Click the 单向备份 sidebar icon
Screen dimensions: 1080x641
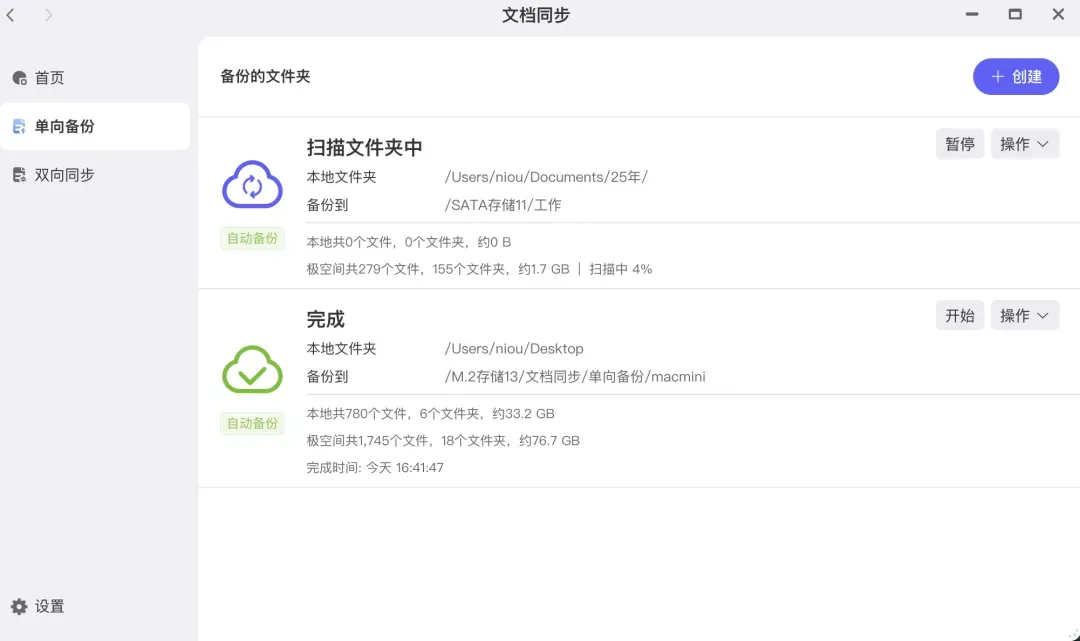[19, 127]
